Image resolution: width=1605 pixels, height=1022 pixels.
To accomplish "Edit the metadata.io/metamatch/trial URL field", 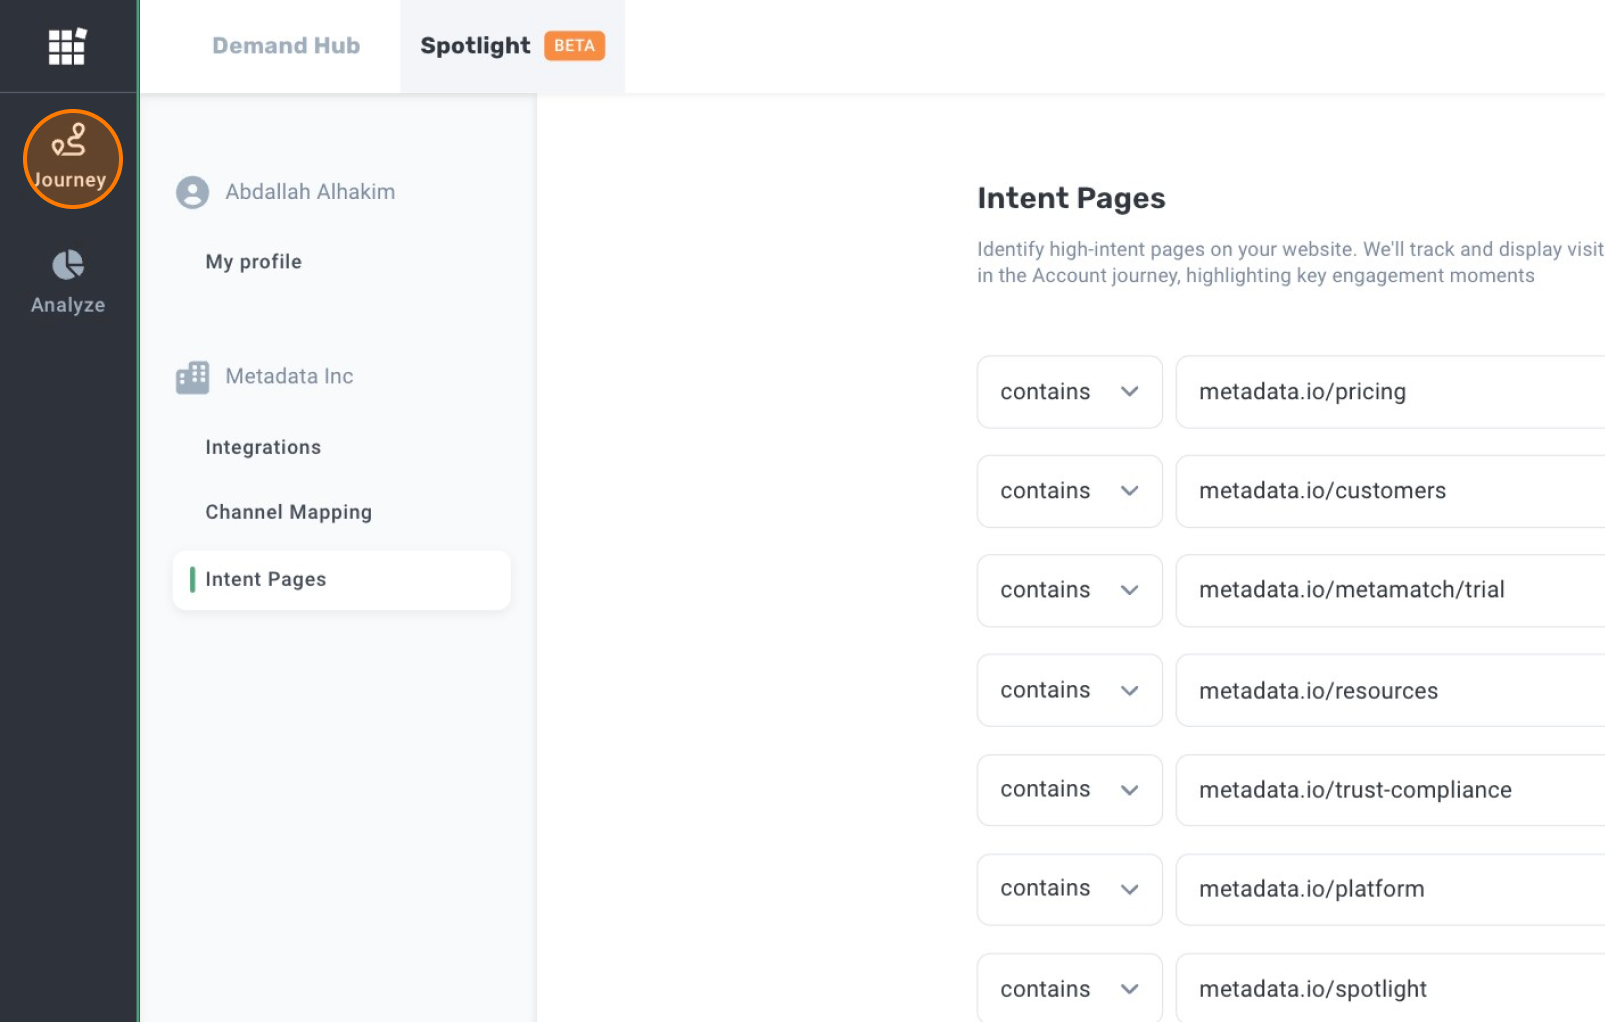I will (x=1391, y=590).
